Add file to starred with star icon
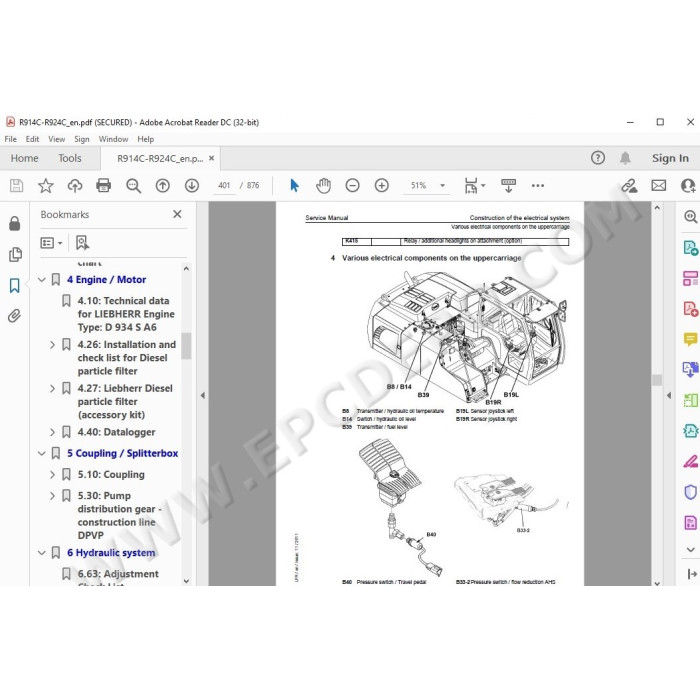The width and height of the screenshot is (700, 700). pos(46,185)
